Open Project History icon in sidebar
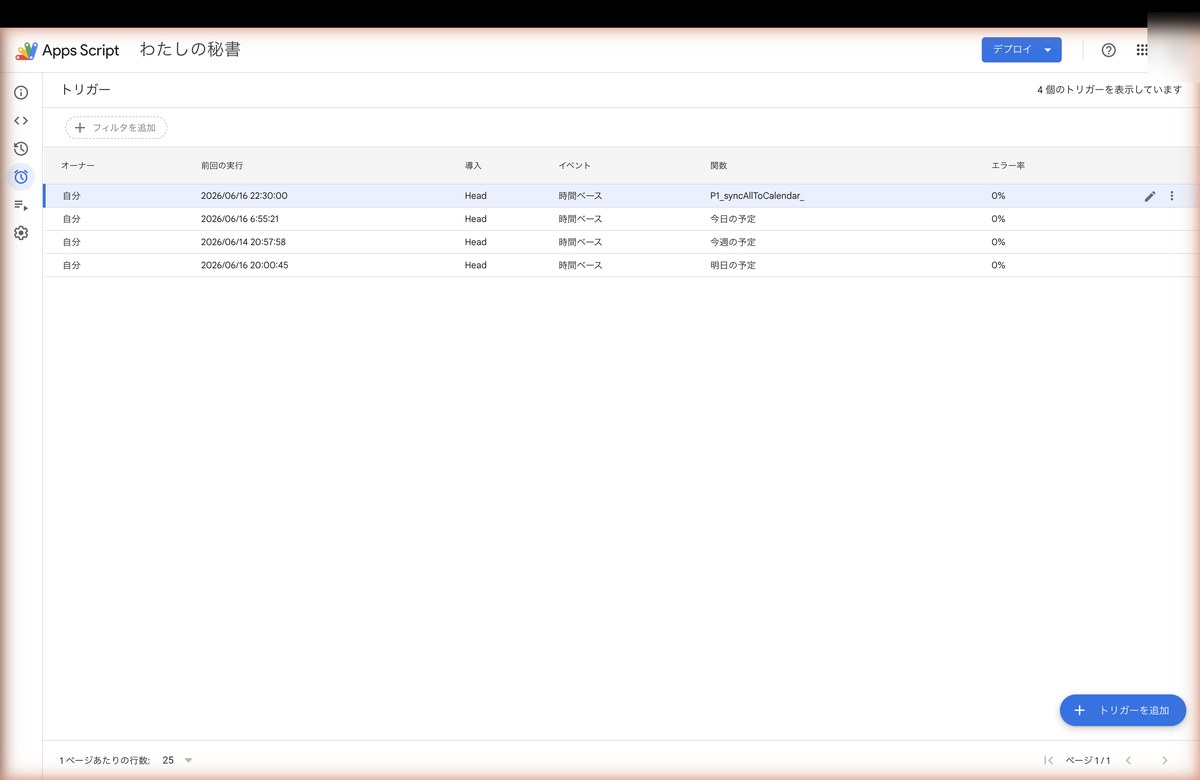 click(21, 149)
